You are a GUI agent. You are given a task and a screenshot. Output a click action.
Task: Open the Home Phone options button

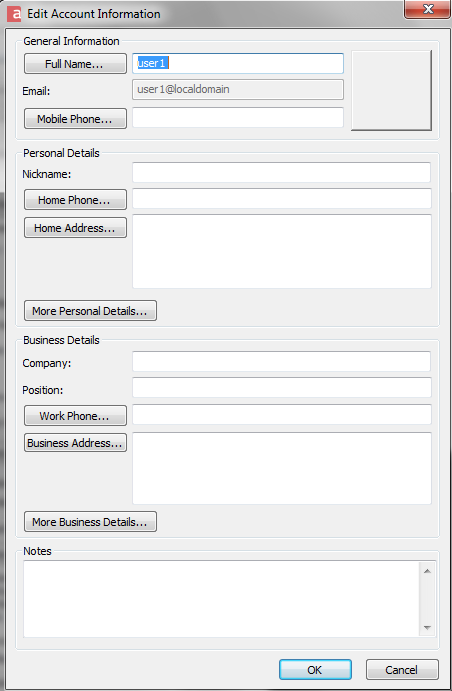click(x=75, y=200)
